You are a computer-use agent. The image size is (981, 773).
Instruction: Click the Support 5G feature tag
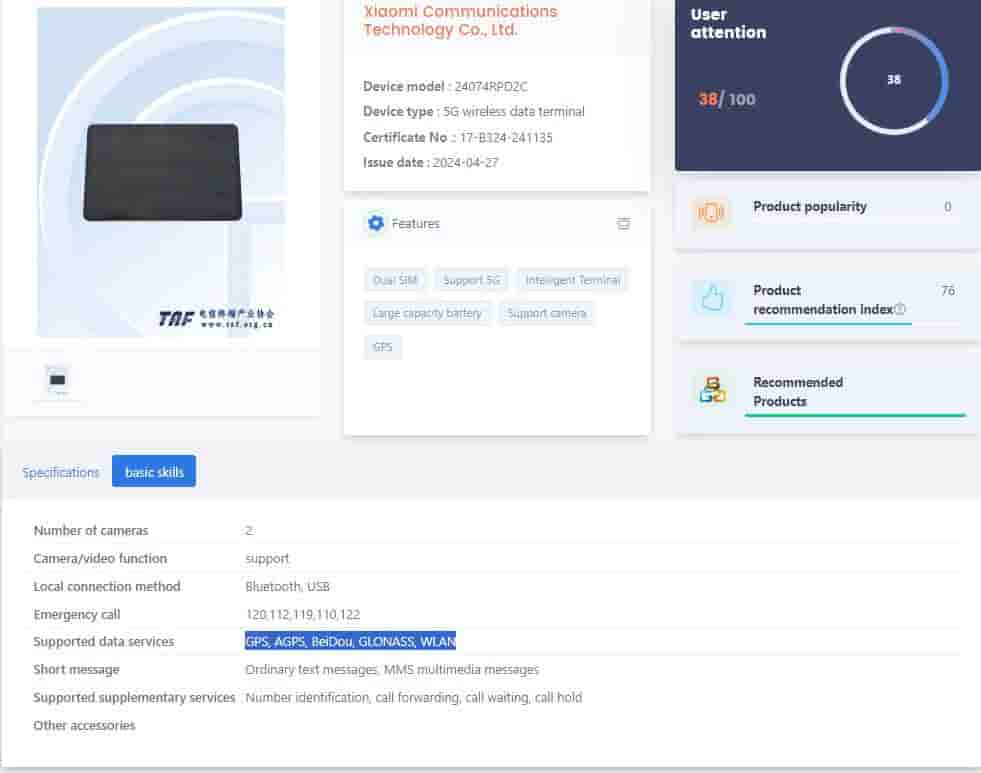click(471, 280)
